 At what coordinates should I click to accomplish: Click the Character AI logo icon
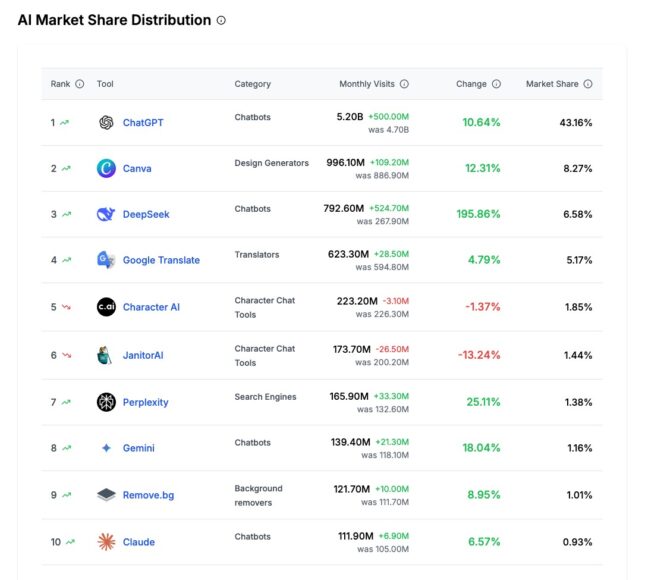coord(106,307)
